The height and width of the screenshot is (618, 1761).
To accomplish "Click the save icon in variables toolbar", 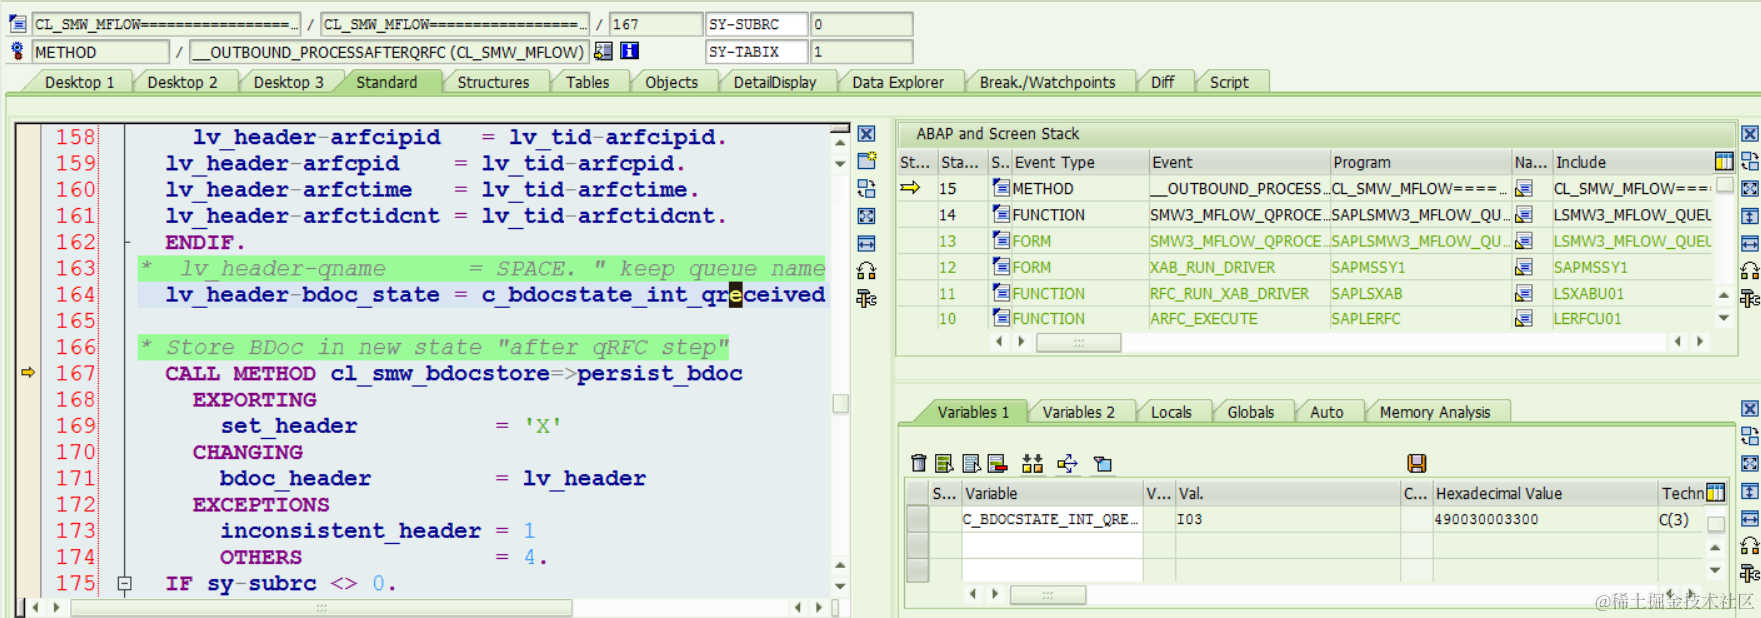I will [x=1416, y=463].
